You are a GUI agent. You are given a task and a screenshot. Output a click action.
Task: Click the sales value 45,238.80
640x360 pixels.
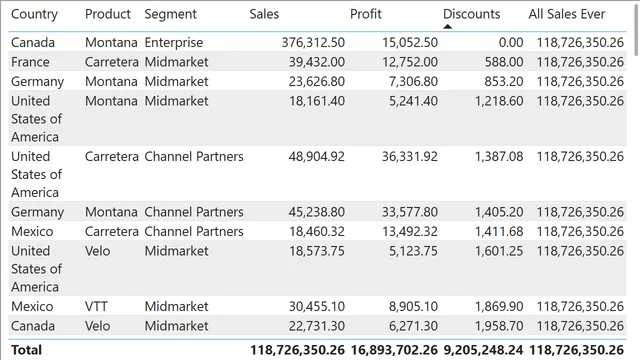[317, 212]
